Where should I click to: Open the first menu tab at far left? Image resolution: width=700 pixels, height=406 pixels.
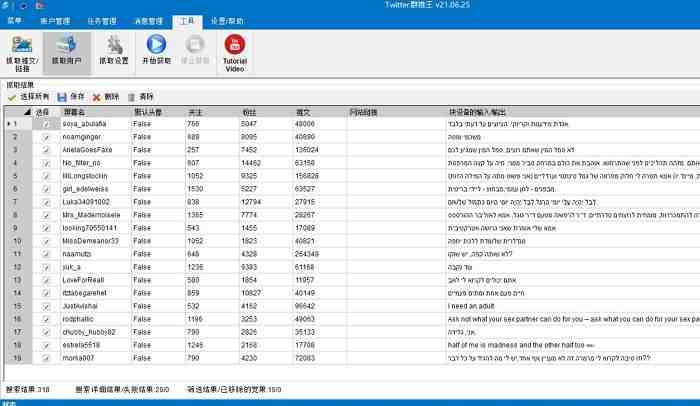[14, 21]
